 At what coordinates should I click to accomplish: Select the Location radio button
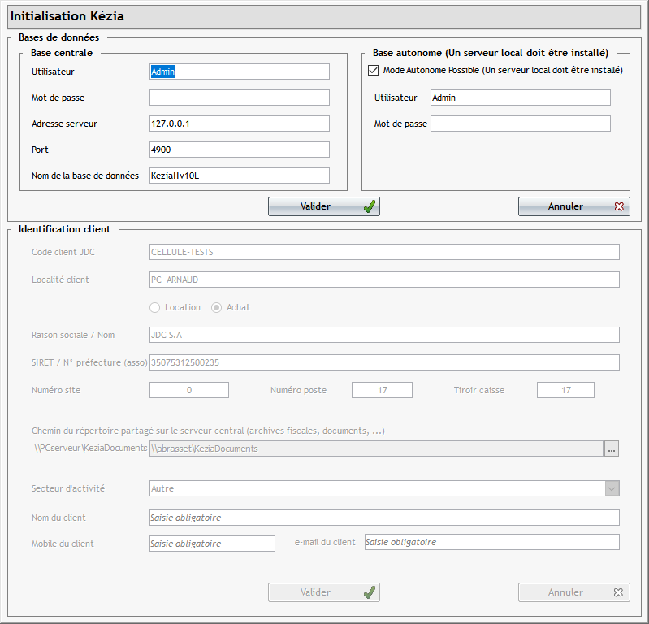(x=155, y=307)
